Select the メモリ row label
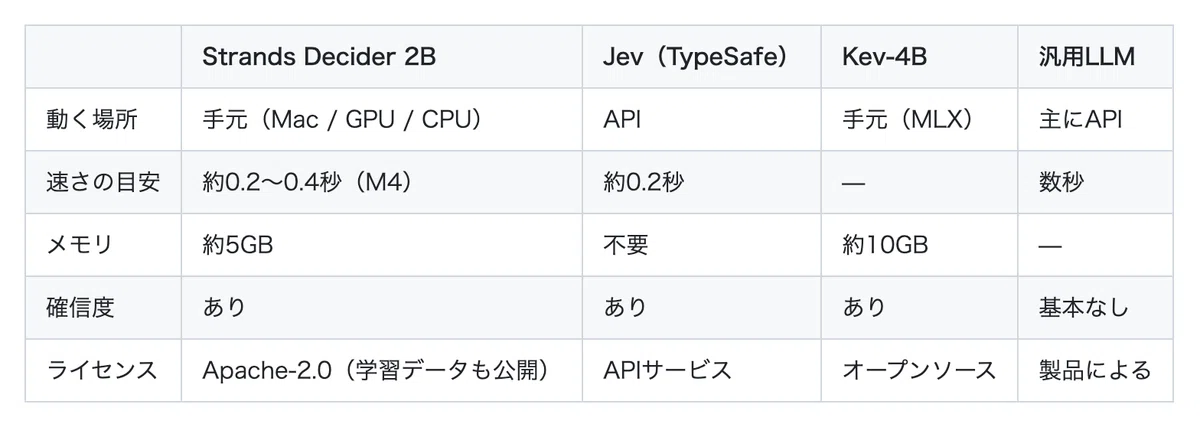Image resolution: width=1200 pixels, height=427 pixels. pos(82,245)
